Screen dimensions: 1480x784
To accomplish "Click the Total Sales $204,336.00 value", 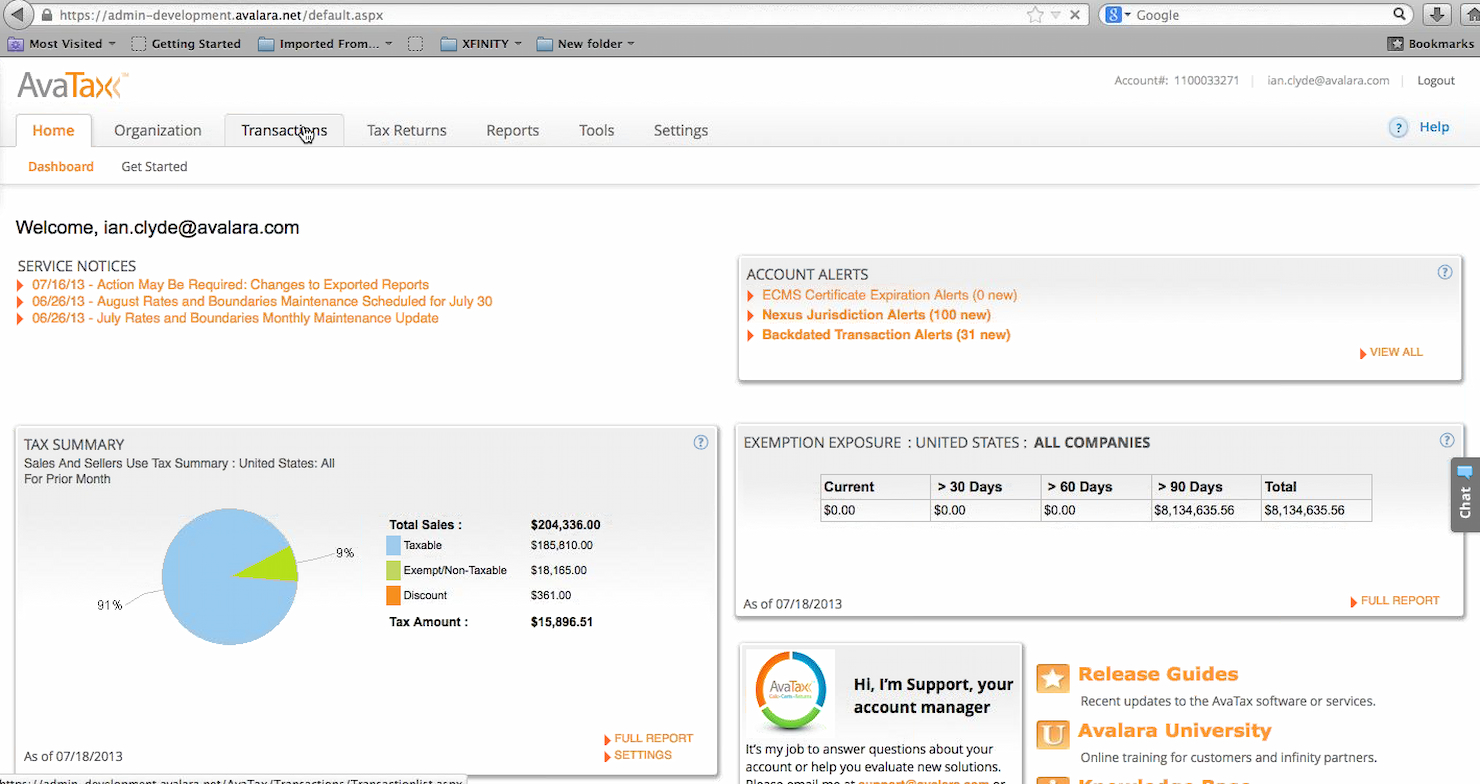I will coord(566,525).
